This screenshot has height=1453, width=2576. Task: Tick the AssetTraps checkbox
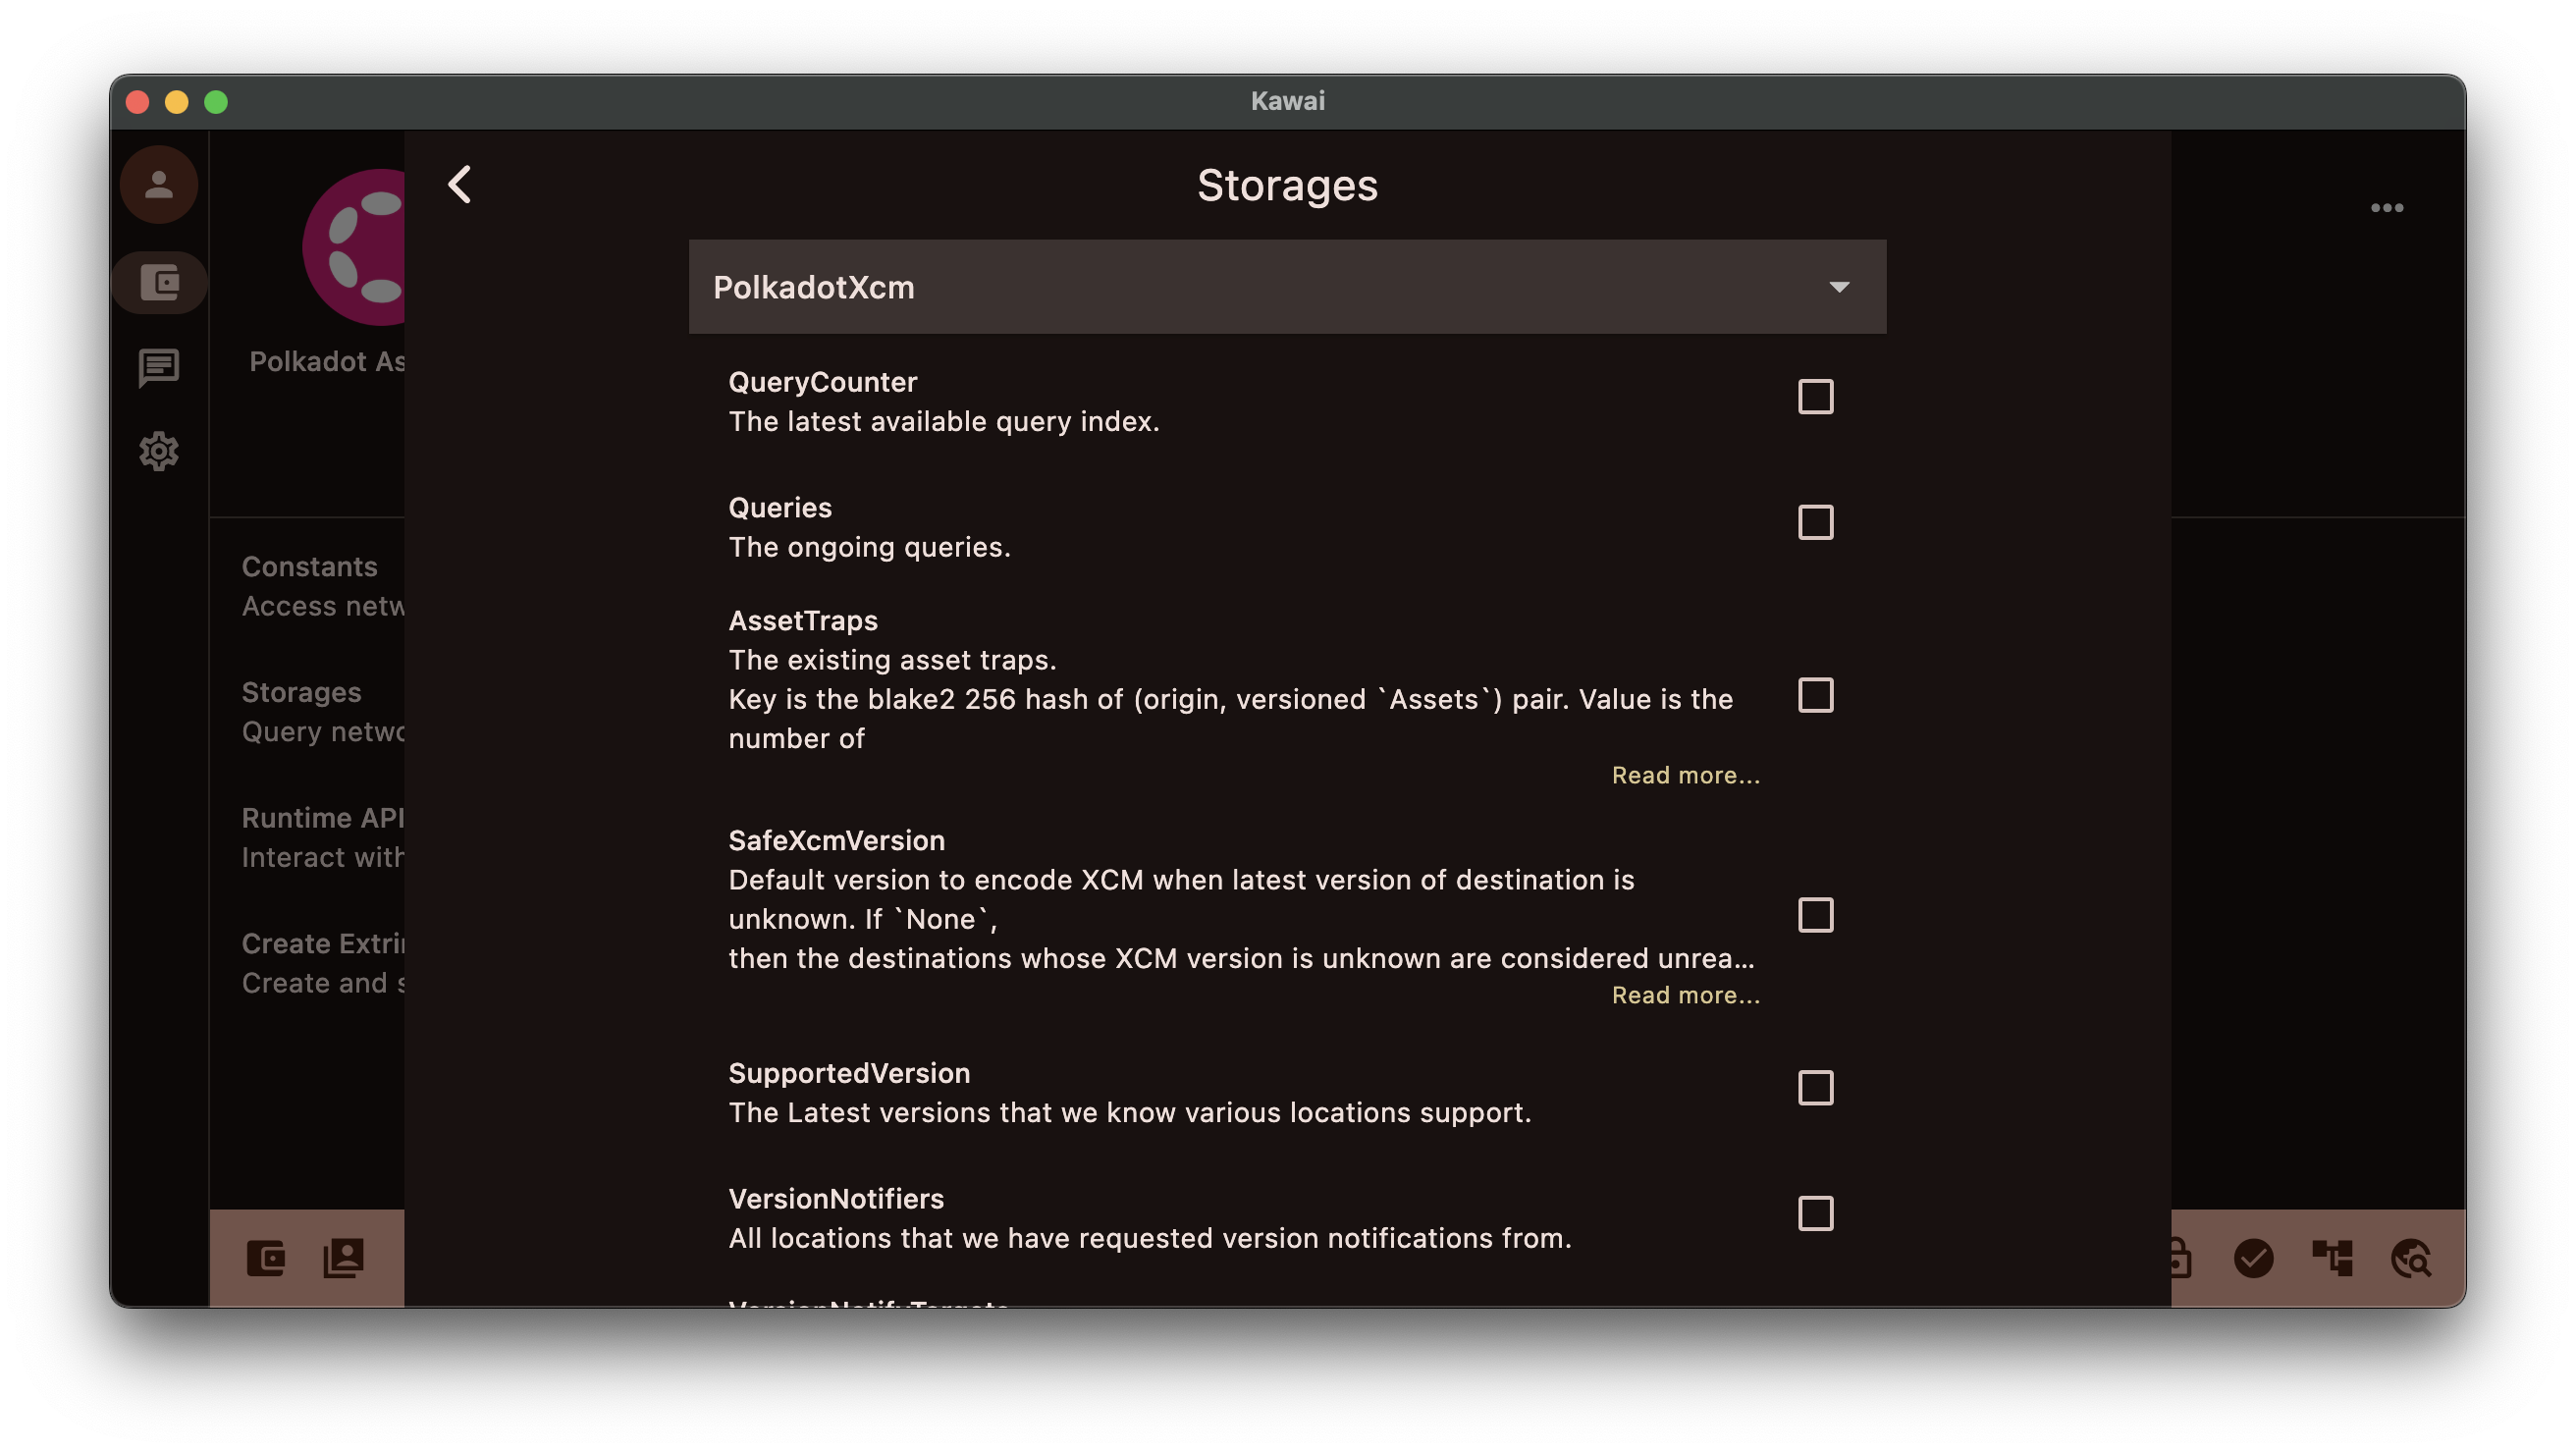pos(1815,695)
